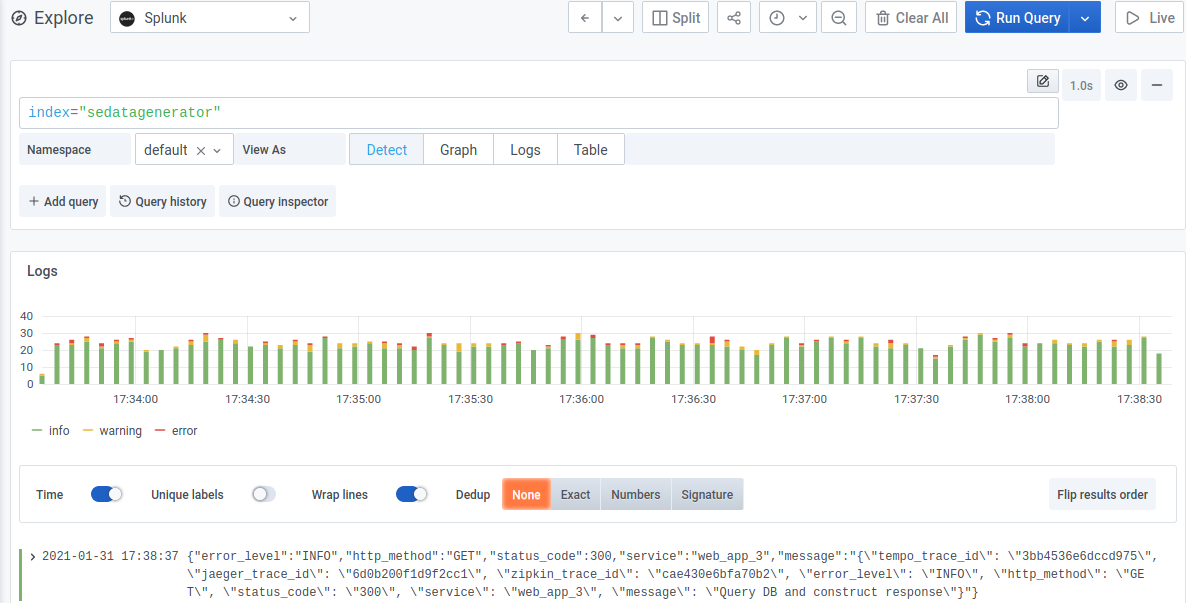Edit the query with the pencil icon
This screenshot has width=1186, height=603.
click(1042, 81)
